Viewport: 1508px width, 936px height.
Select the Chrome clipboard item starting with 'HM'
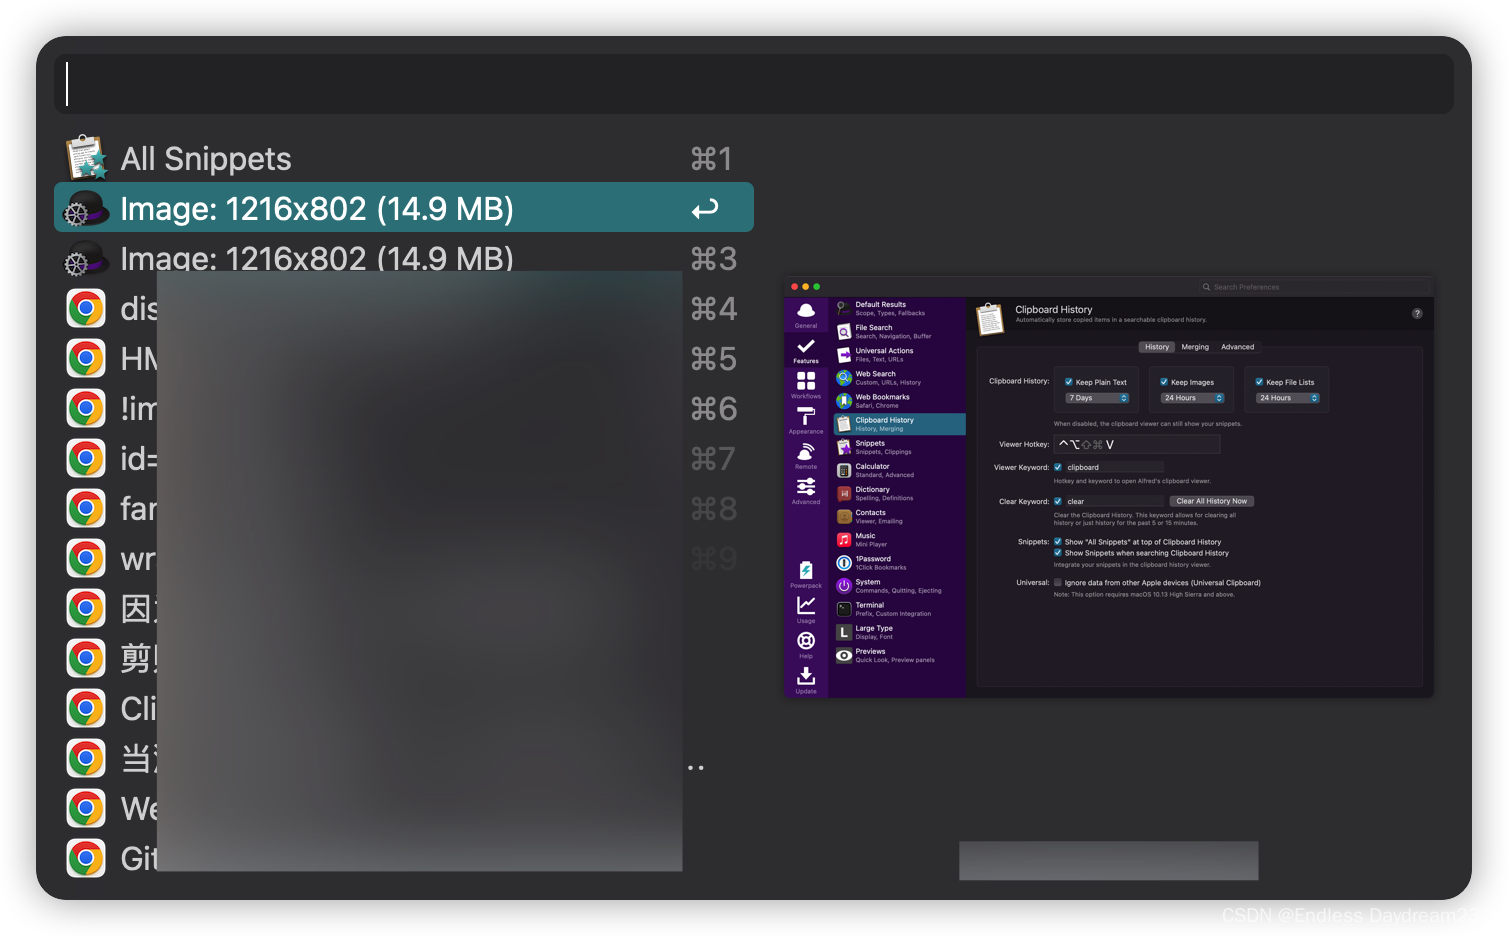point(404,358)
